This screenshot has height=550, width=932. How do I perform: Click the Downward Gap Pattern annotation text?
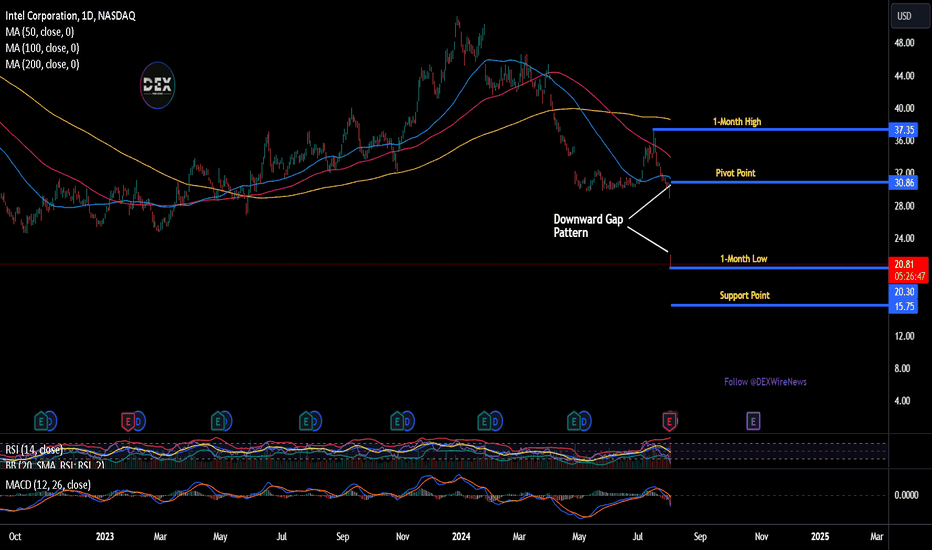click(588, 226)
